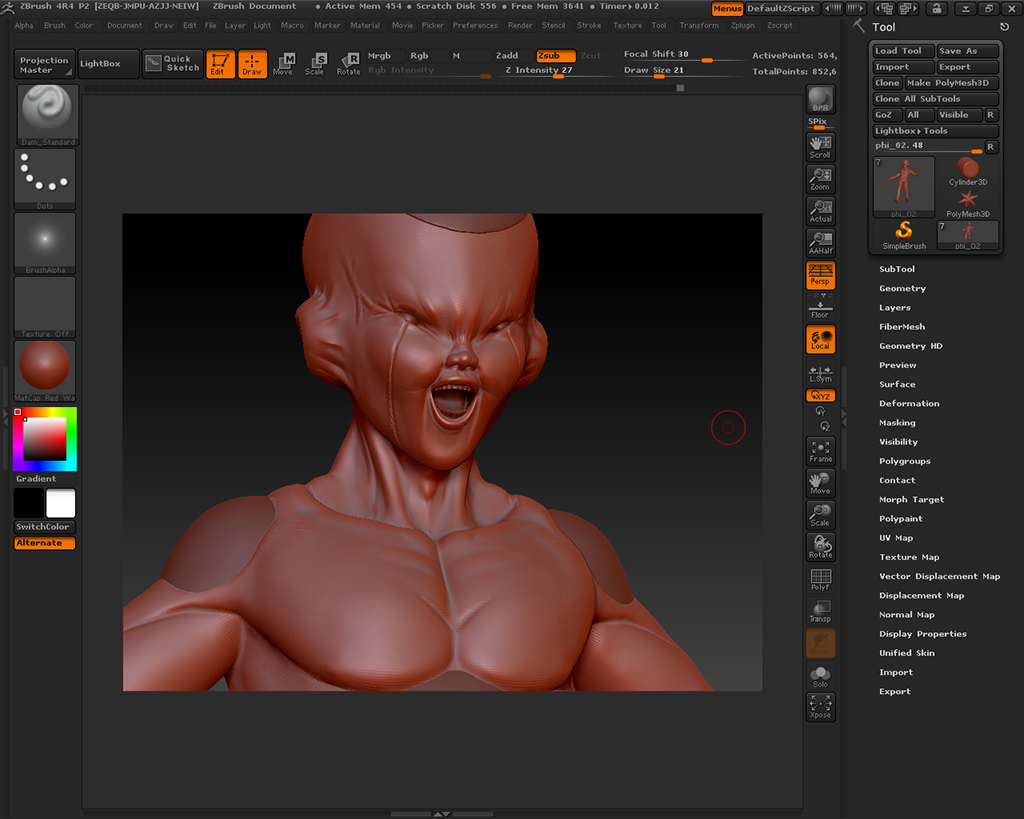1024x819 pixels.
Task: Click the AAHalf icon
Action: click(x=820, y=243)
